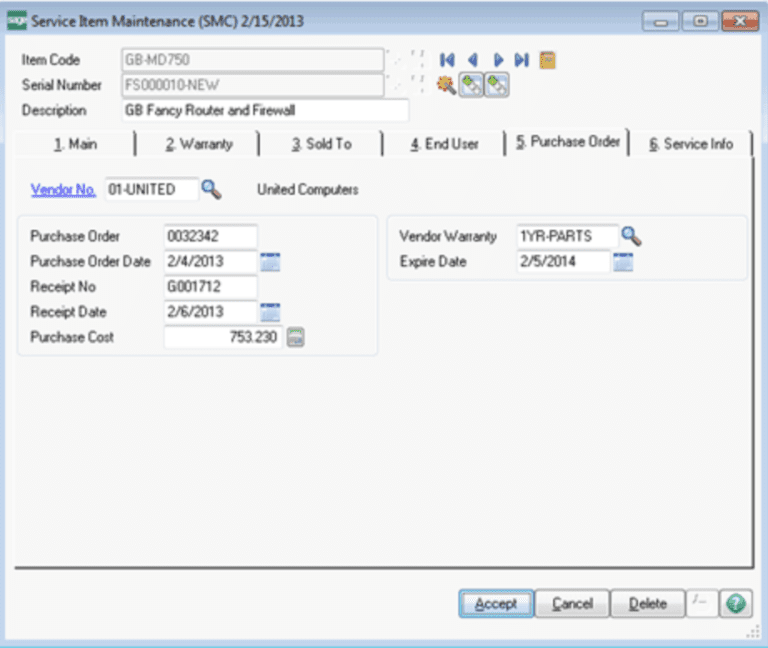Switch to the Warranty tab

click(x=199, y=144)
